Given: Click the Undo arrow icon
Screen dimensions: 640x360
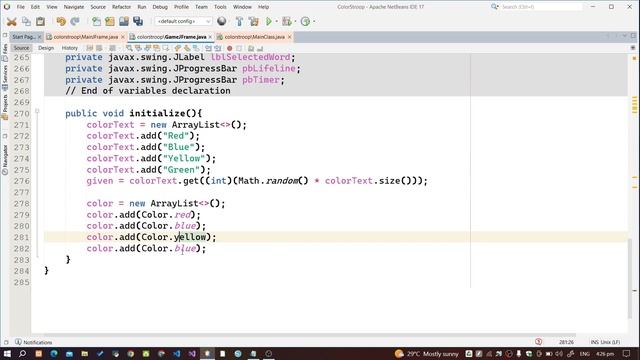Looking at the screenshot, I should click(x=61, y=21).
